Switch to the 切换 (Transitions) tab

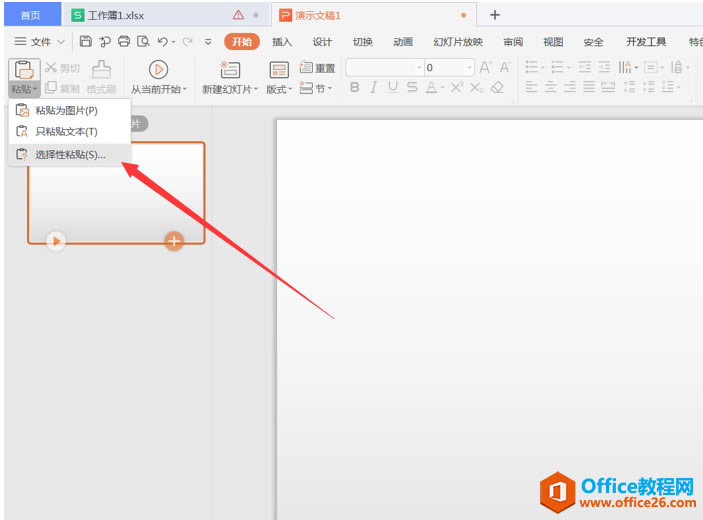point(362,42)
